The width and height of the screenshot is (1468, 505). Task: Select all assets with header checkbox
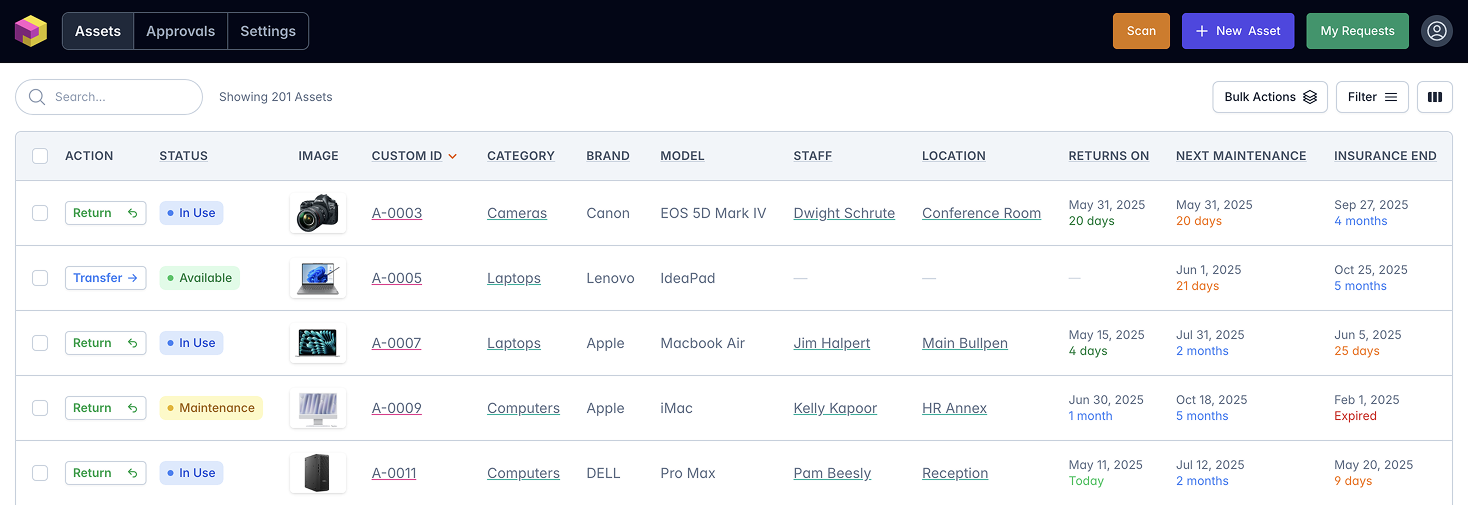click(x=40, y=156)
